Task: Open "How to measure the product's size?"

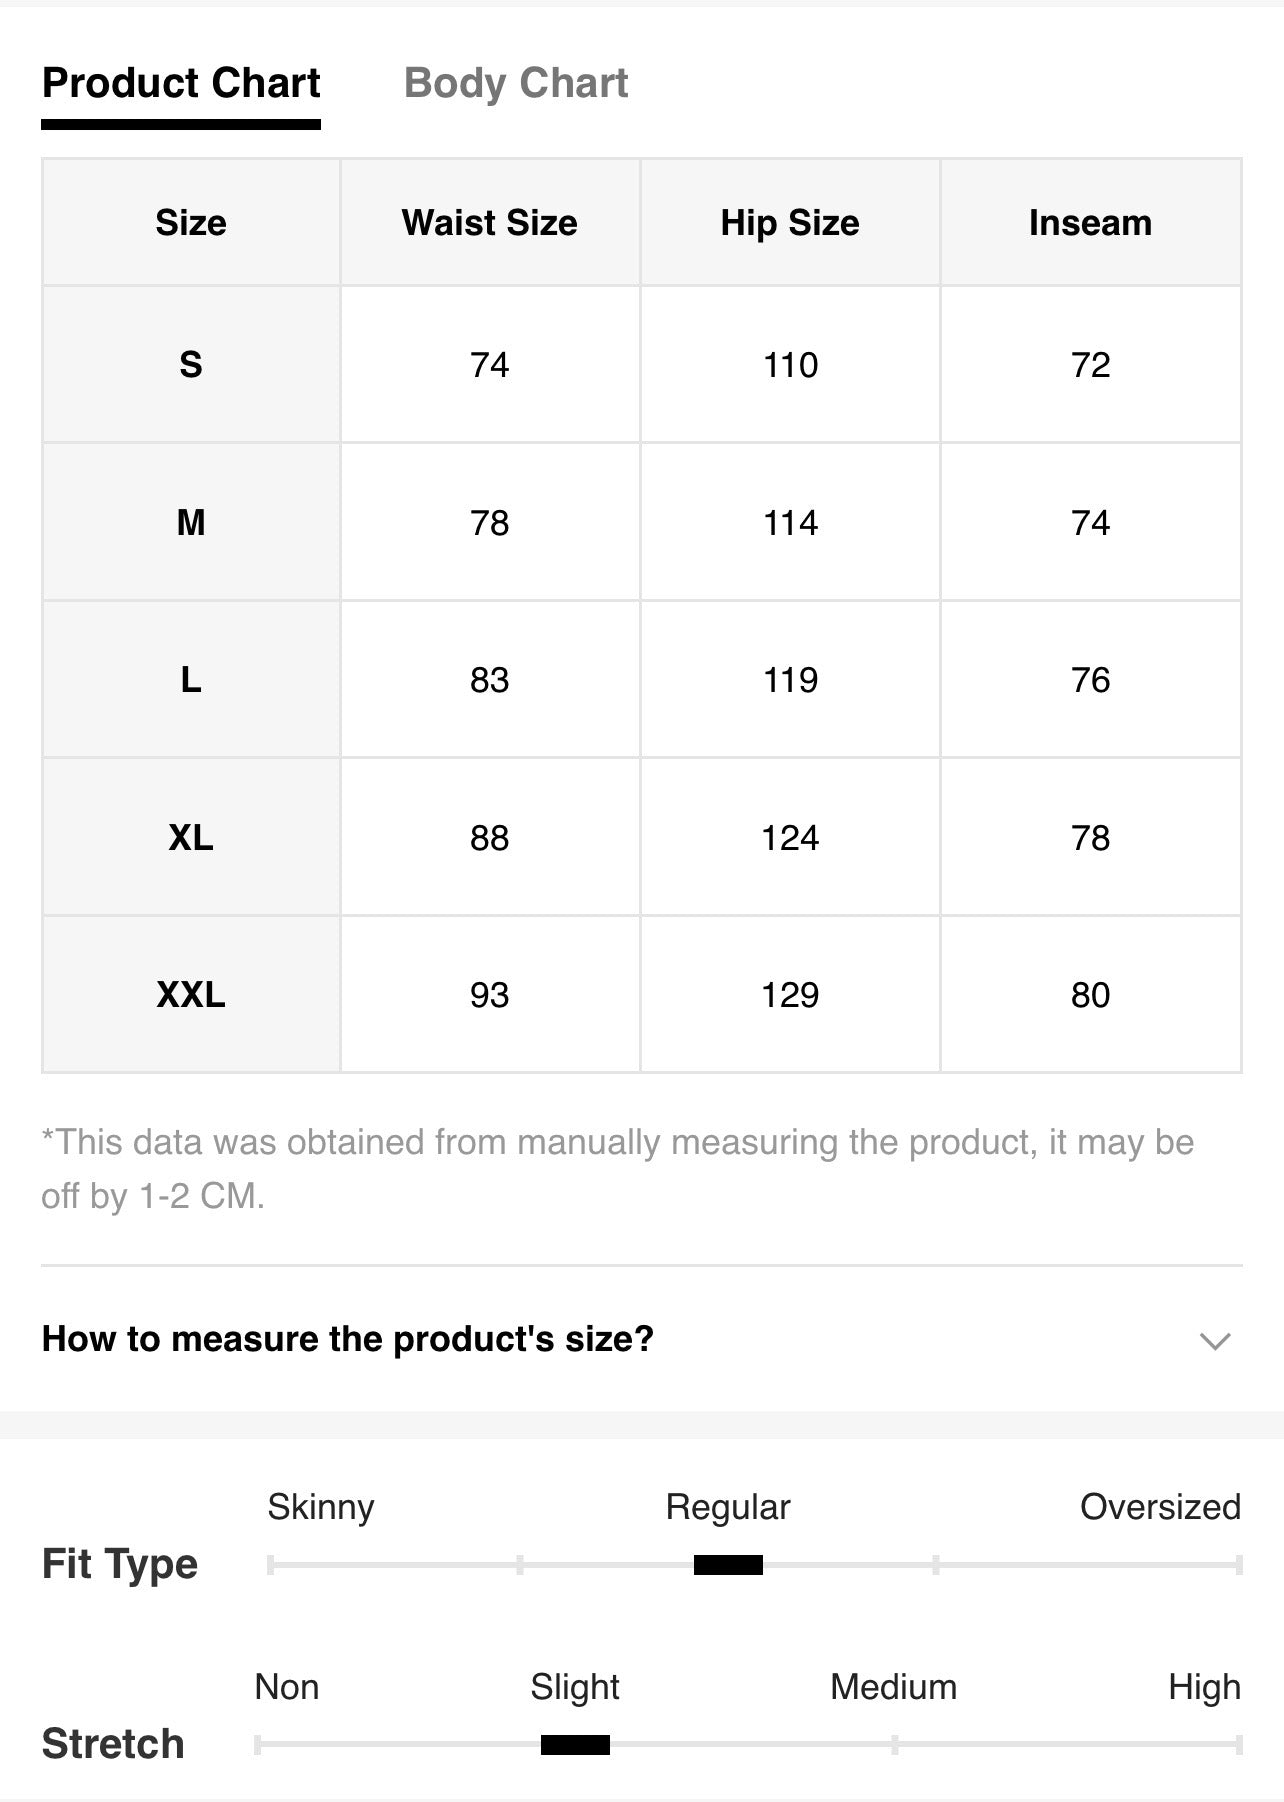Action: 347,1339
